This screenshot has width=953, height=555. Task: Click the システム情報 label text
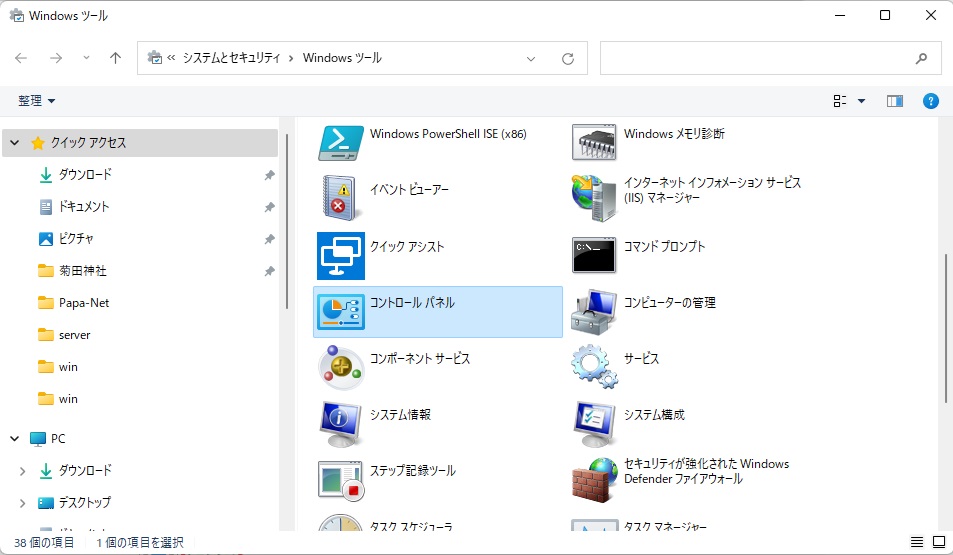point(401,415)
